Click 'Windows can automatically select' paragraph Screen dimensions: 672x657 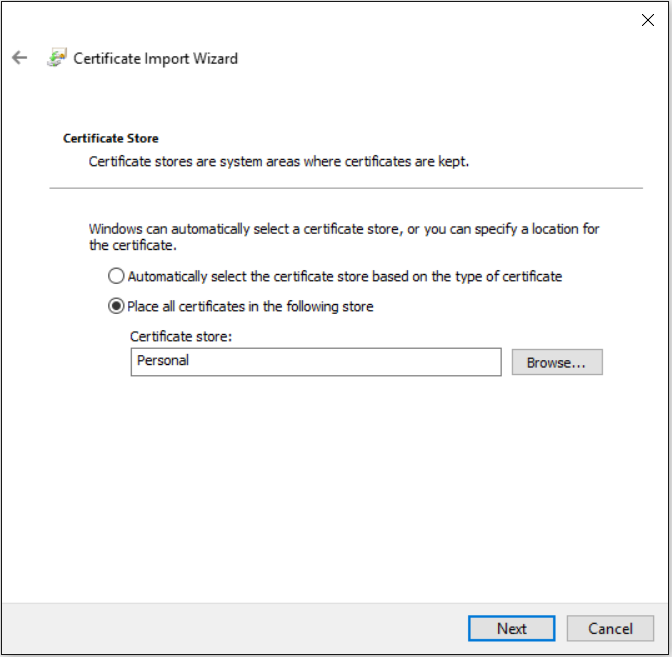pyautogui.click(x=344, y=237)
